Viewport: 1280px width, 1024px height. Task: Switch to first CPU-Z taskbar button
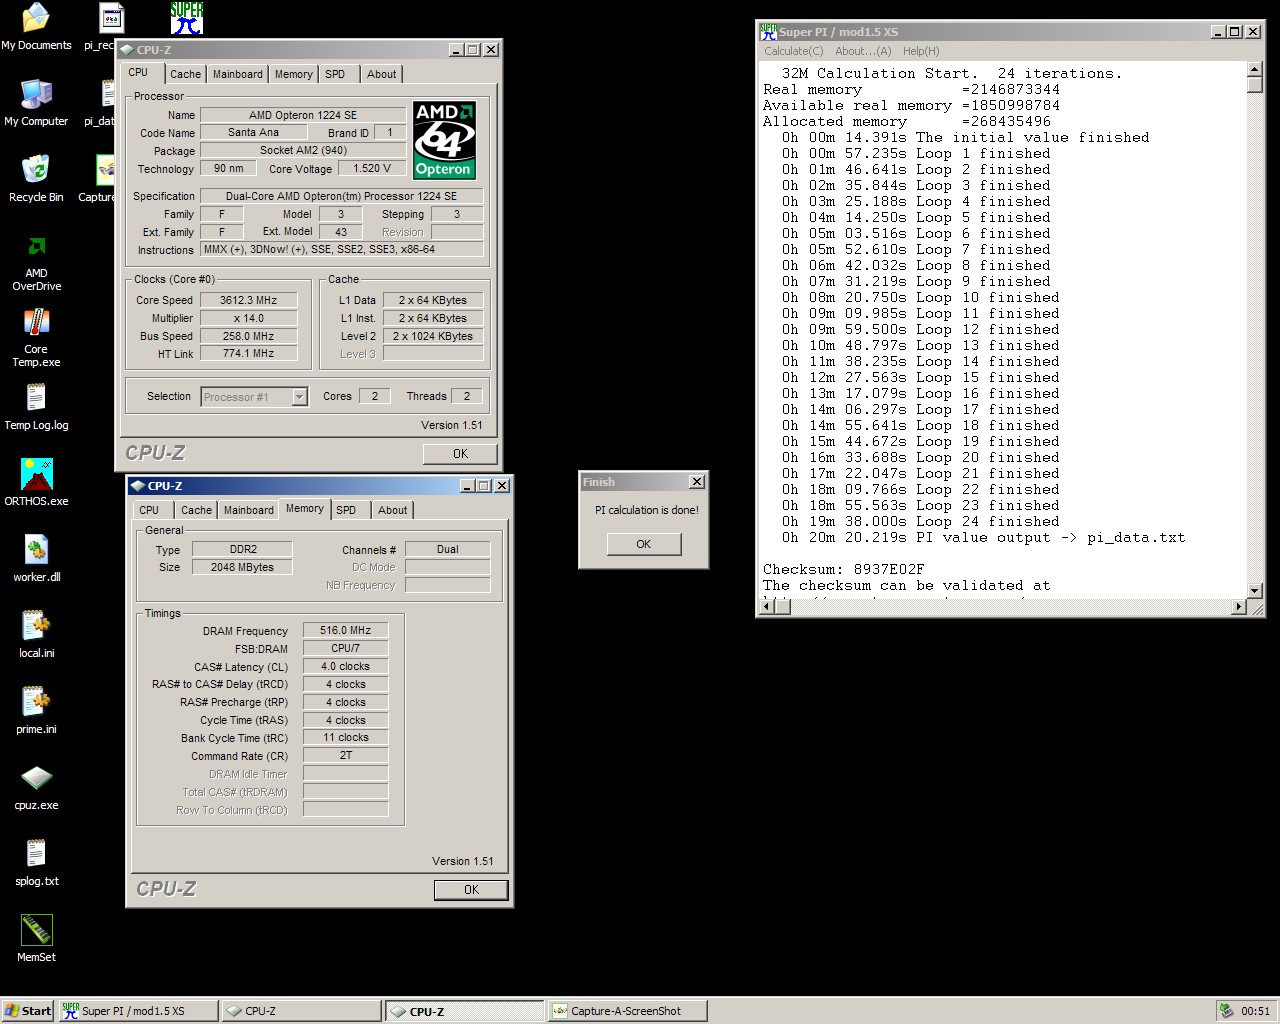tap(301, 1011)
